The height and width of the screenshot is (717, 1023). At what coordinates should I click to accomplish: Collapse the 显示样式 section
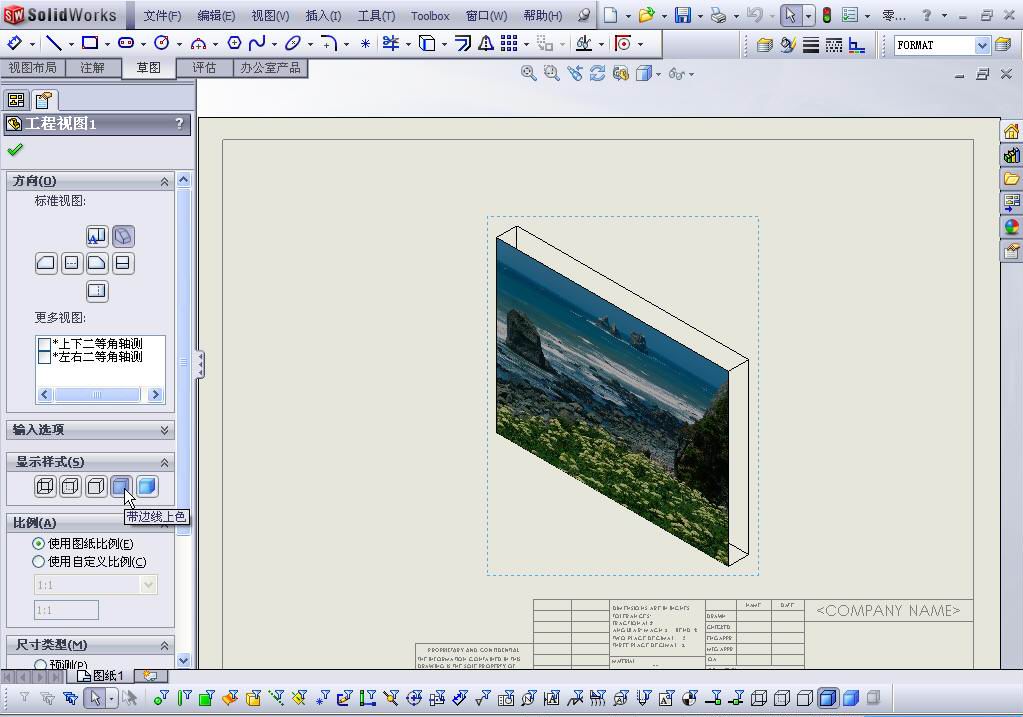tap(164, 463)
